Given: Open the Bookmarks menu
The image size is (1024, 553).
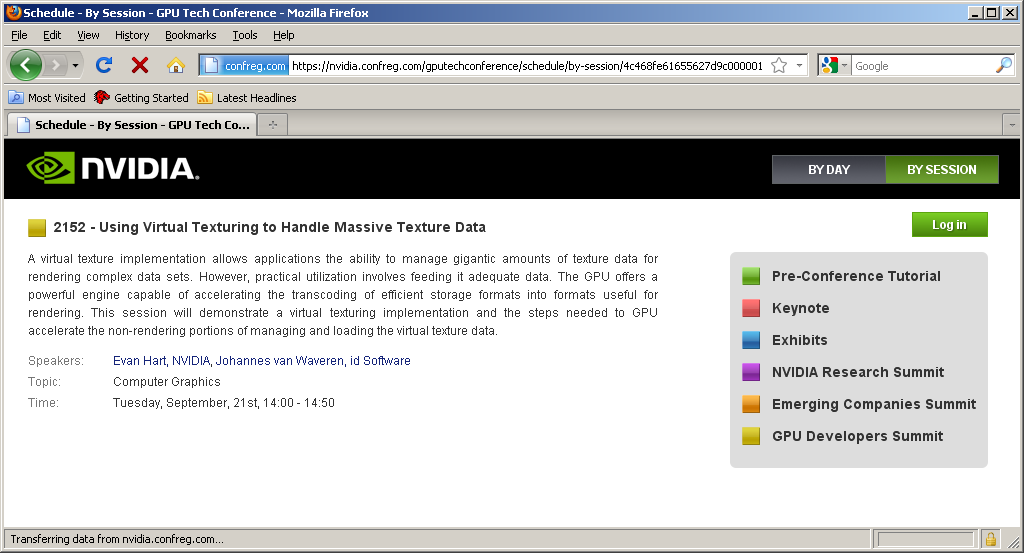Looking at the screenshot, I should 190,35.
